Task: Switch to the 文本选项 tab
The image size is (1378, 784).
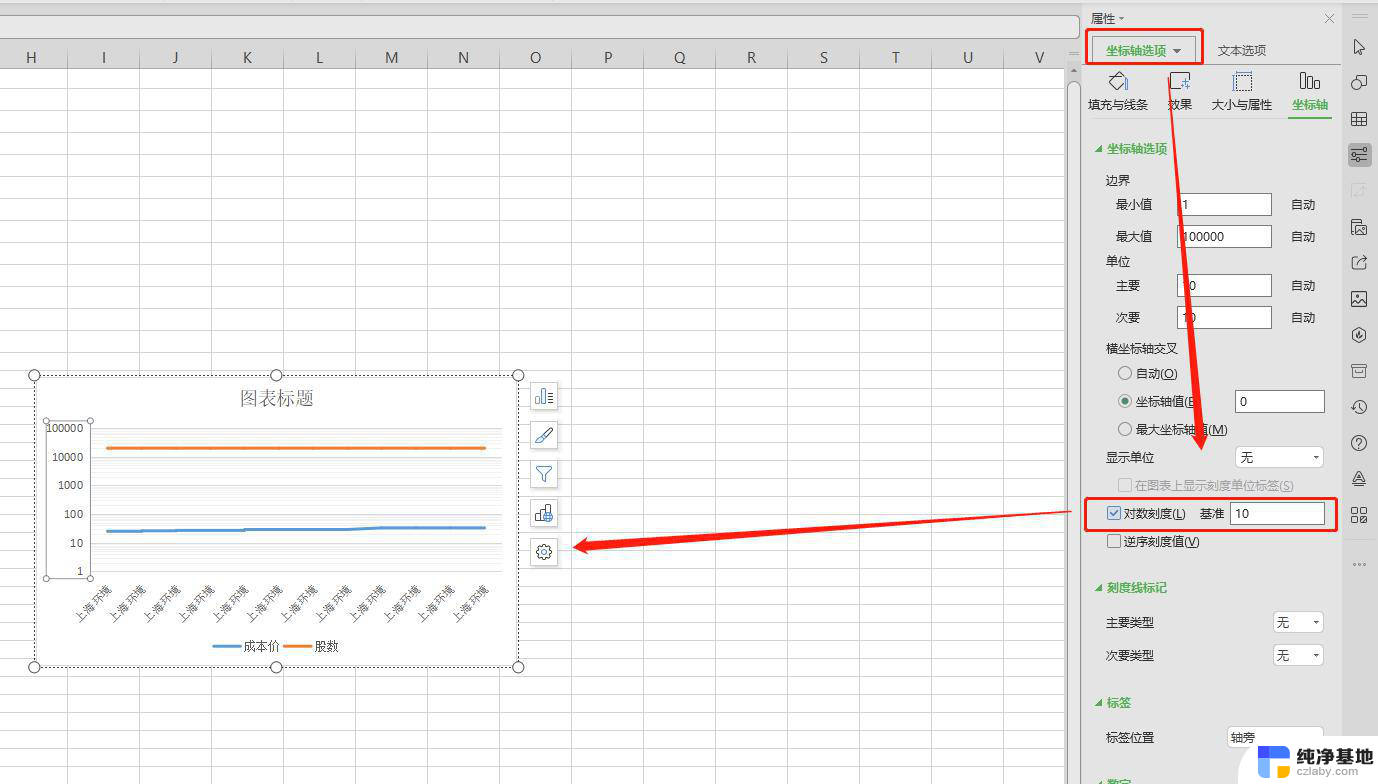Action: pyautogui.click(x=1242, y=50)
